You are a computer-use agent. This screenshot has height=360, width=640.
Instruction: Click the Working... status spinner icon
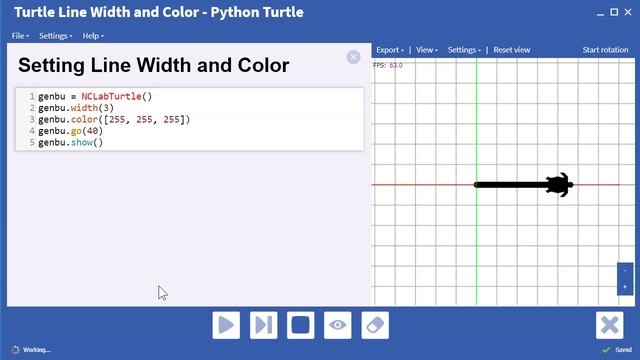(16, 350)
